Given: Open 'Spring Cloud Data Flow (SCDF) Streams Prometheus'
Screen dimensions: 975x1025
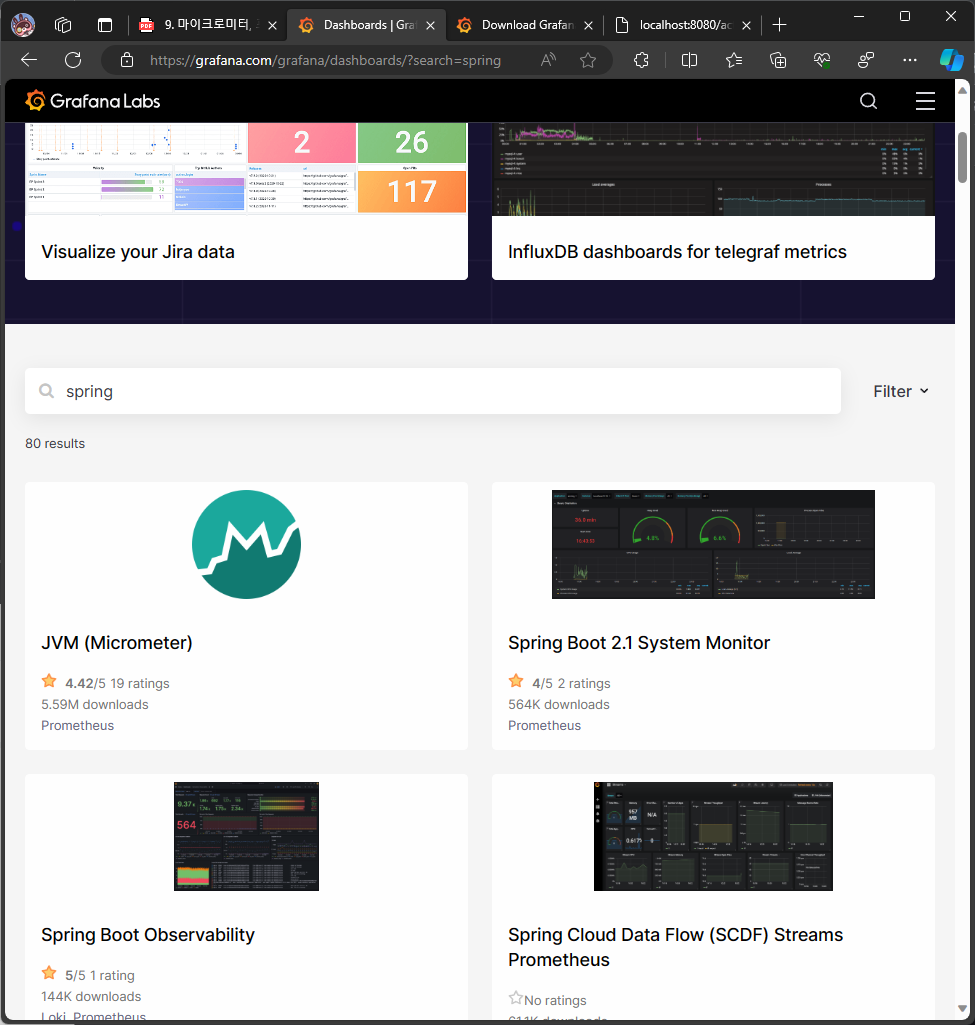Looking at the screenshot, I should pos(676,947).
